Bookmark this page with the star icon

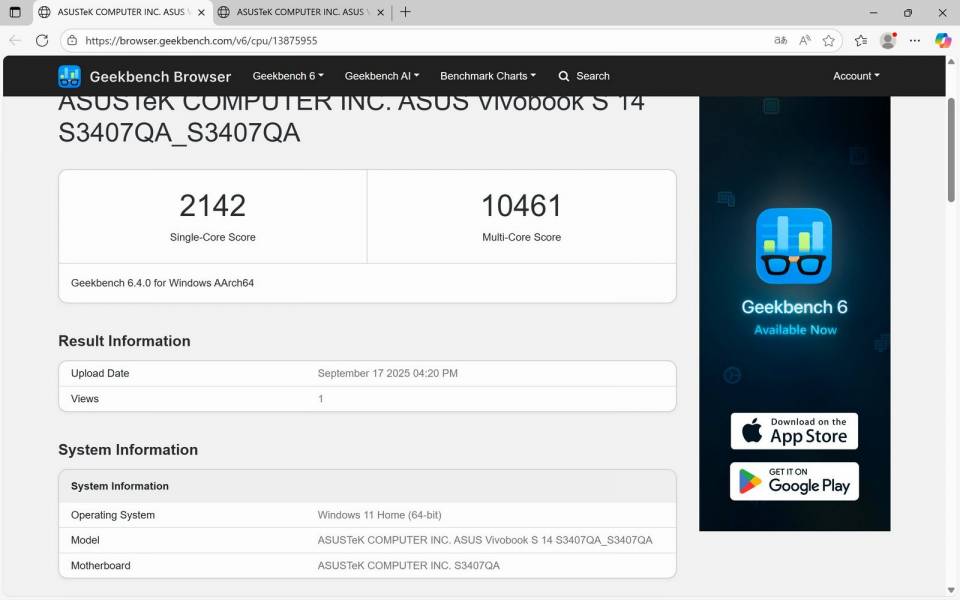tap(829, 41)
